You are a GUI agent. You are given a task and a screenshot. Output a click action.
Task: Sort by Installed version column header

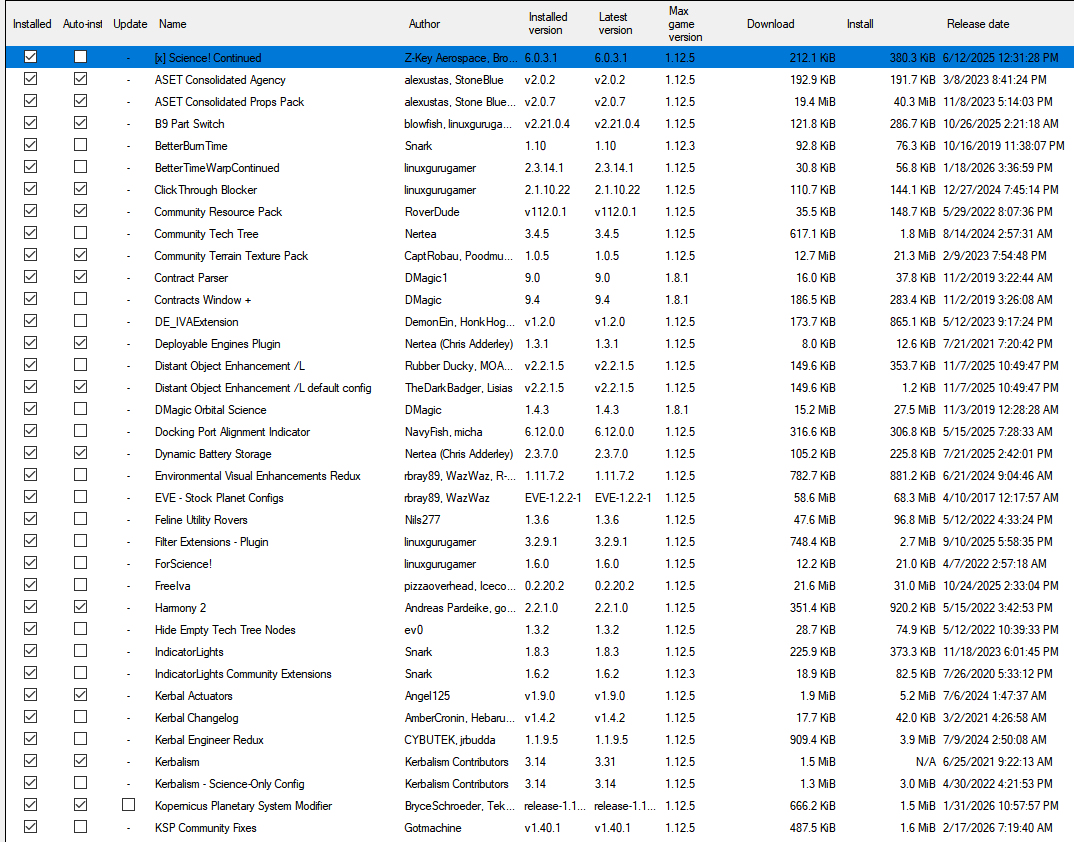point(548,24)
